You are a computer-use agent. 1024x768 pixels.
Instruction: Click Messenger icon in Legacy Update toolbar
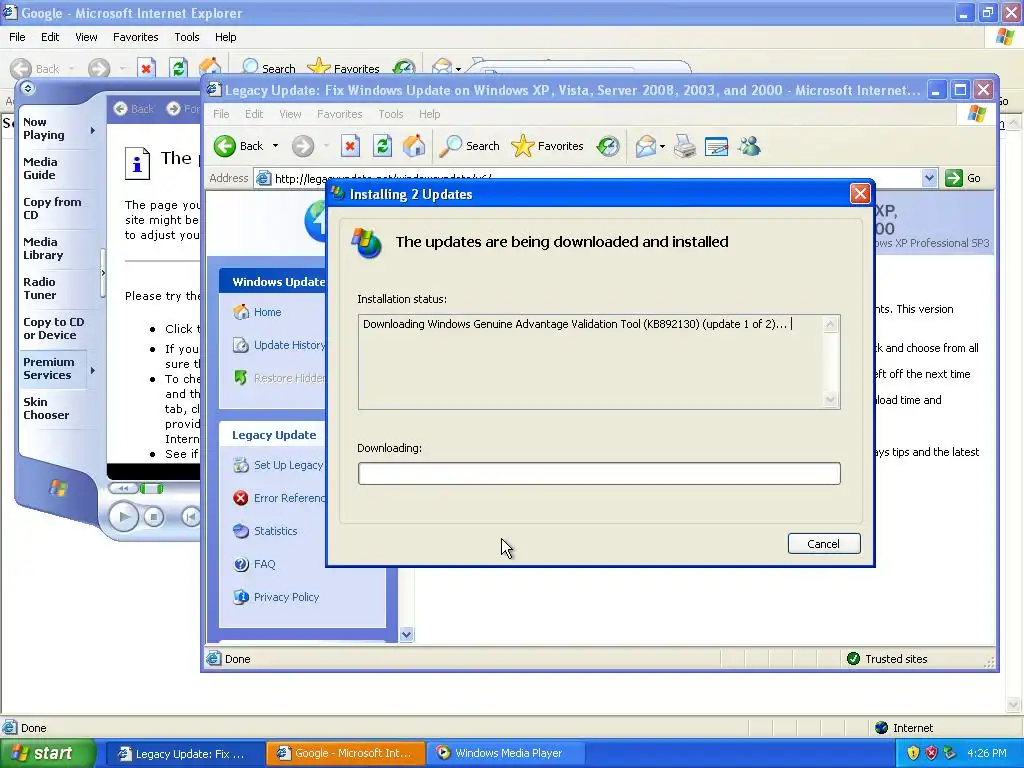(749, 146)
